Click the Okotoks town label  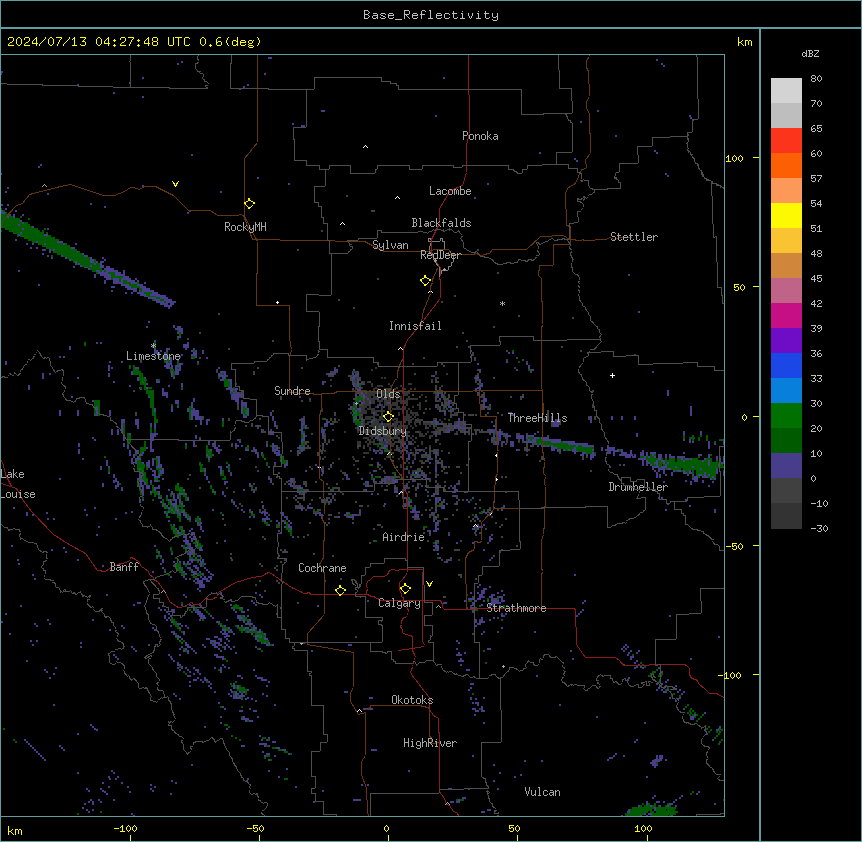click(x=412, y=700)
